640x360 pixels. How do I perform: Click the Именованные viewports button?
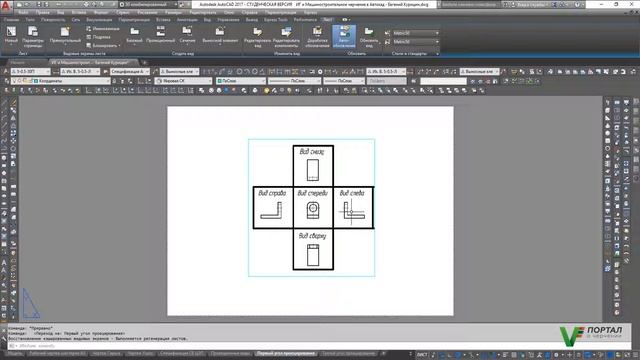(x=103, y=29)
